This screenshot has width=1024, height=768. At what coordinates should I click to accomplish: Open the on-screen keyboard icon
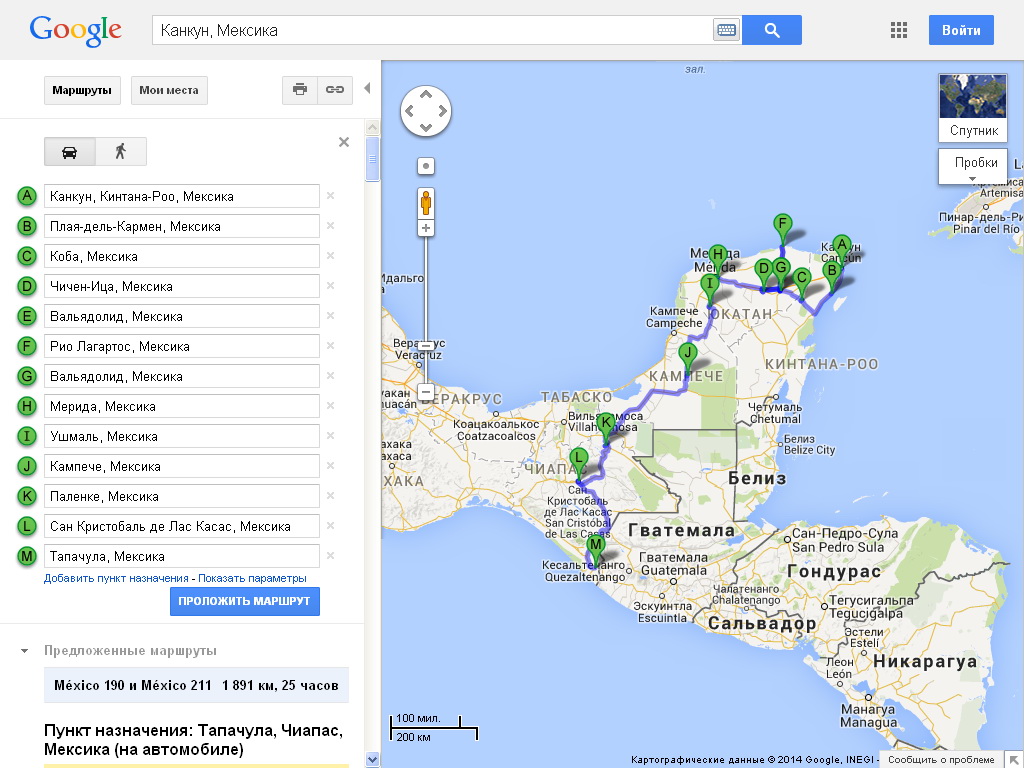(x=726, y=31)
